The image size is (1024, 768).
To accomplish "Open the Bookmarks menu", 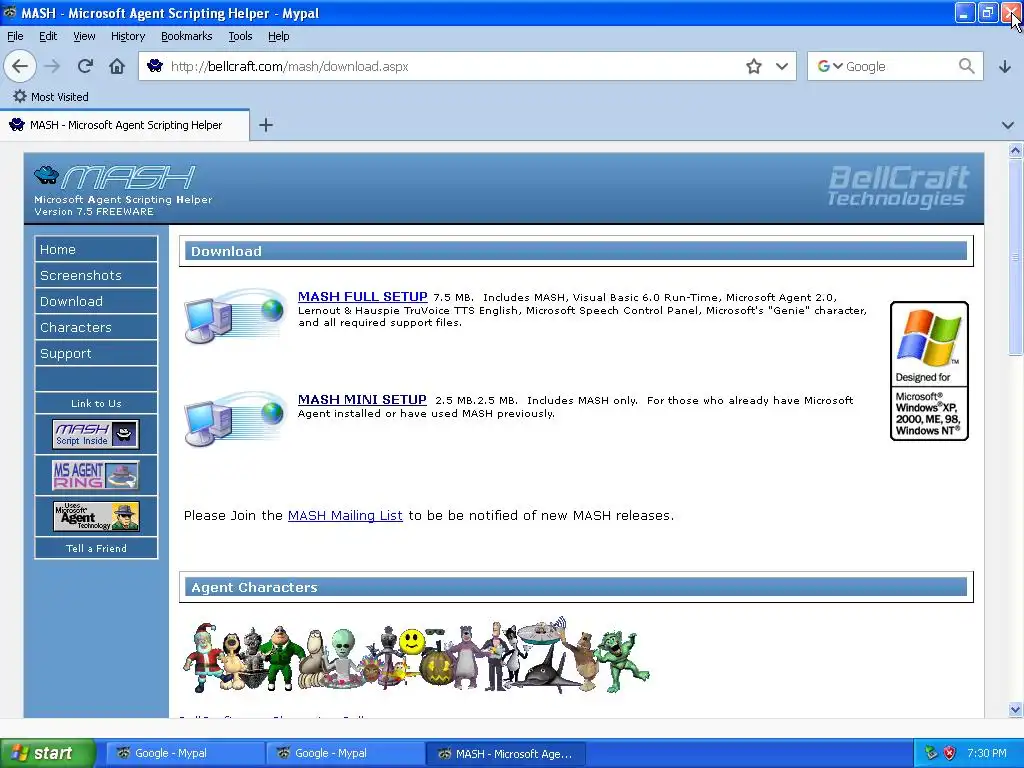I will tap(187, 36).
